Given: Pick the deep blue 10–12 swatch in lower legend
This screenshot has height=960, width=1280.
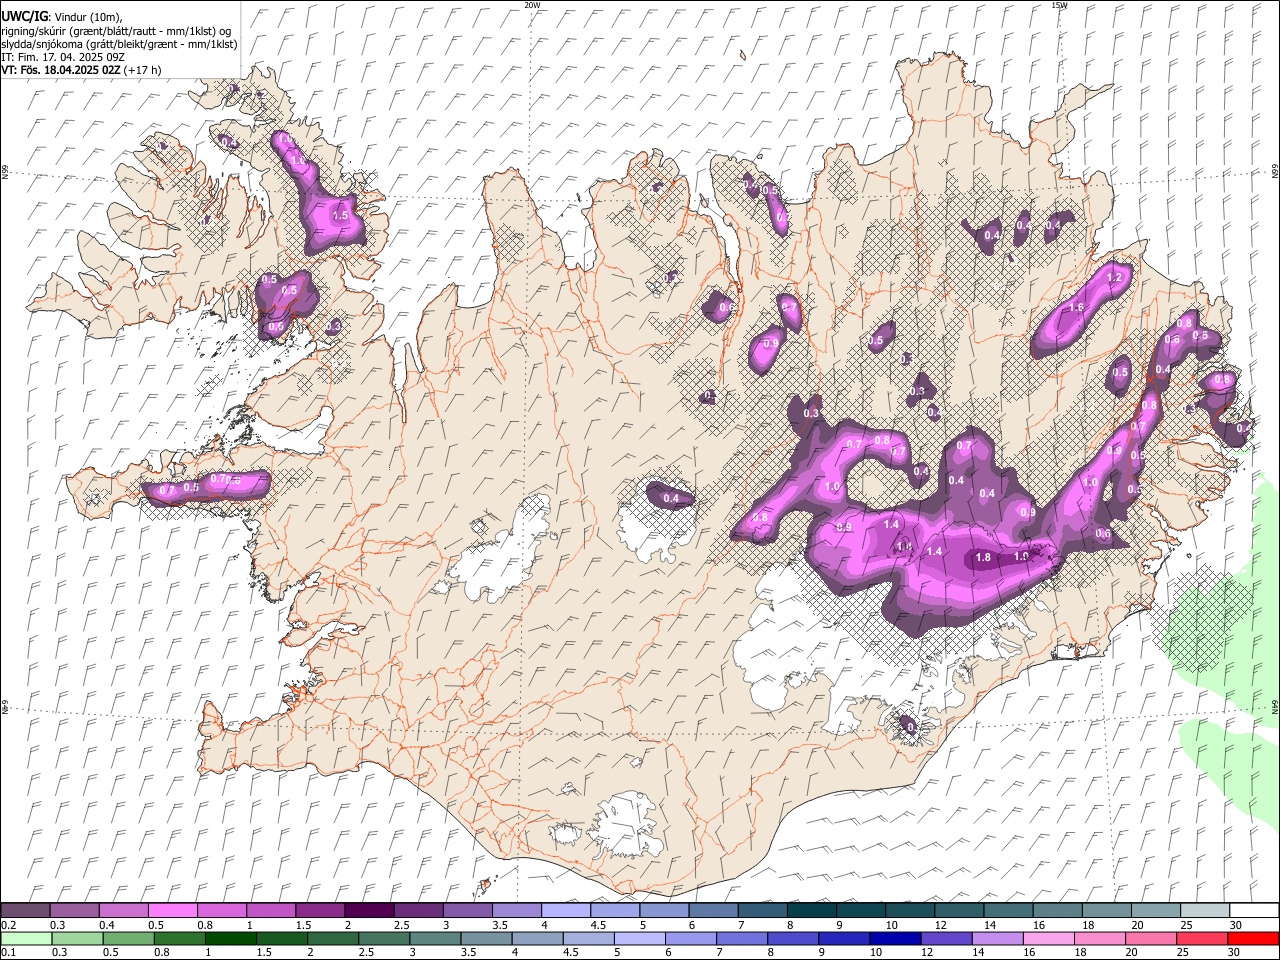Looking at the screenshot, I should 893,938.
